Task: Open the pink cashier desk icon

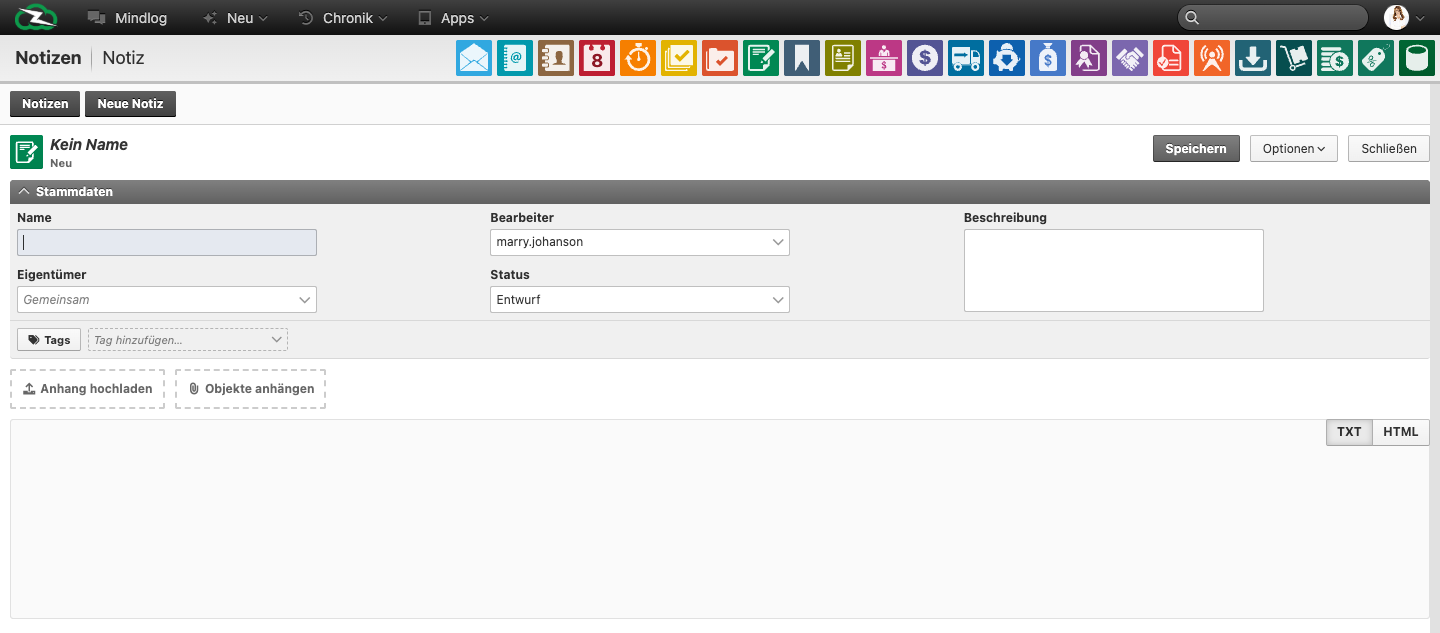Action: pyautogui.click(x=884, y=58)
